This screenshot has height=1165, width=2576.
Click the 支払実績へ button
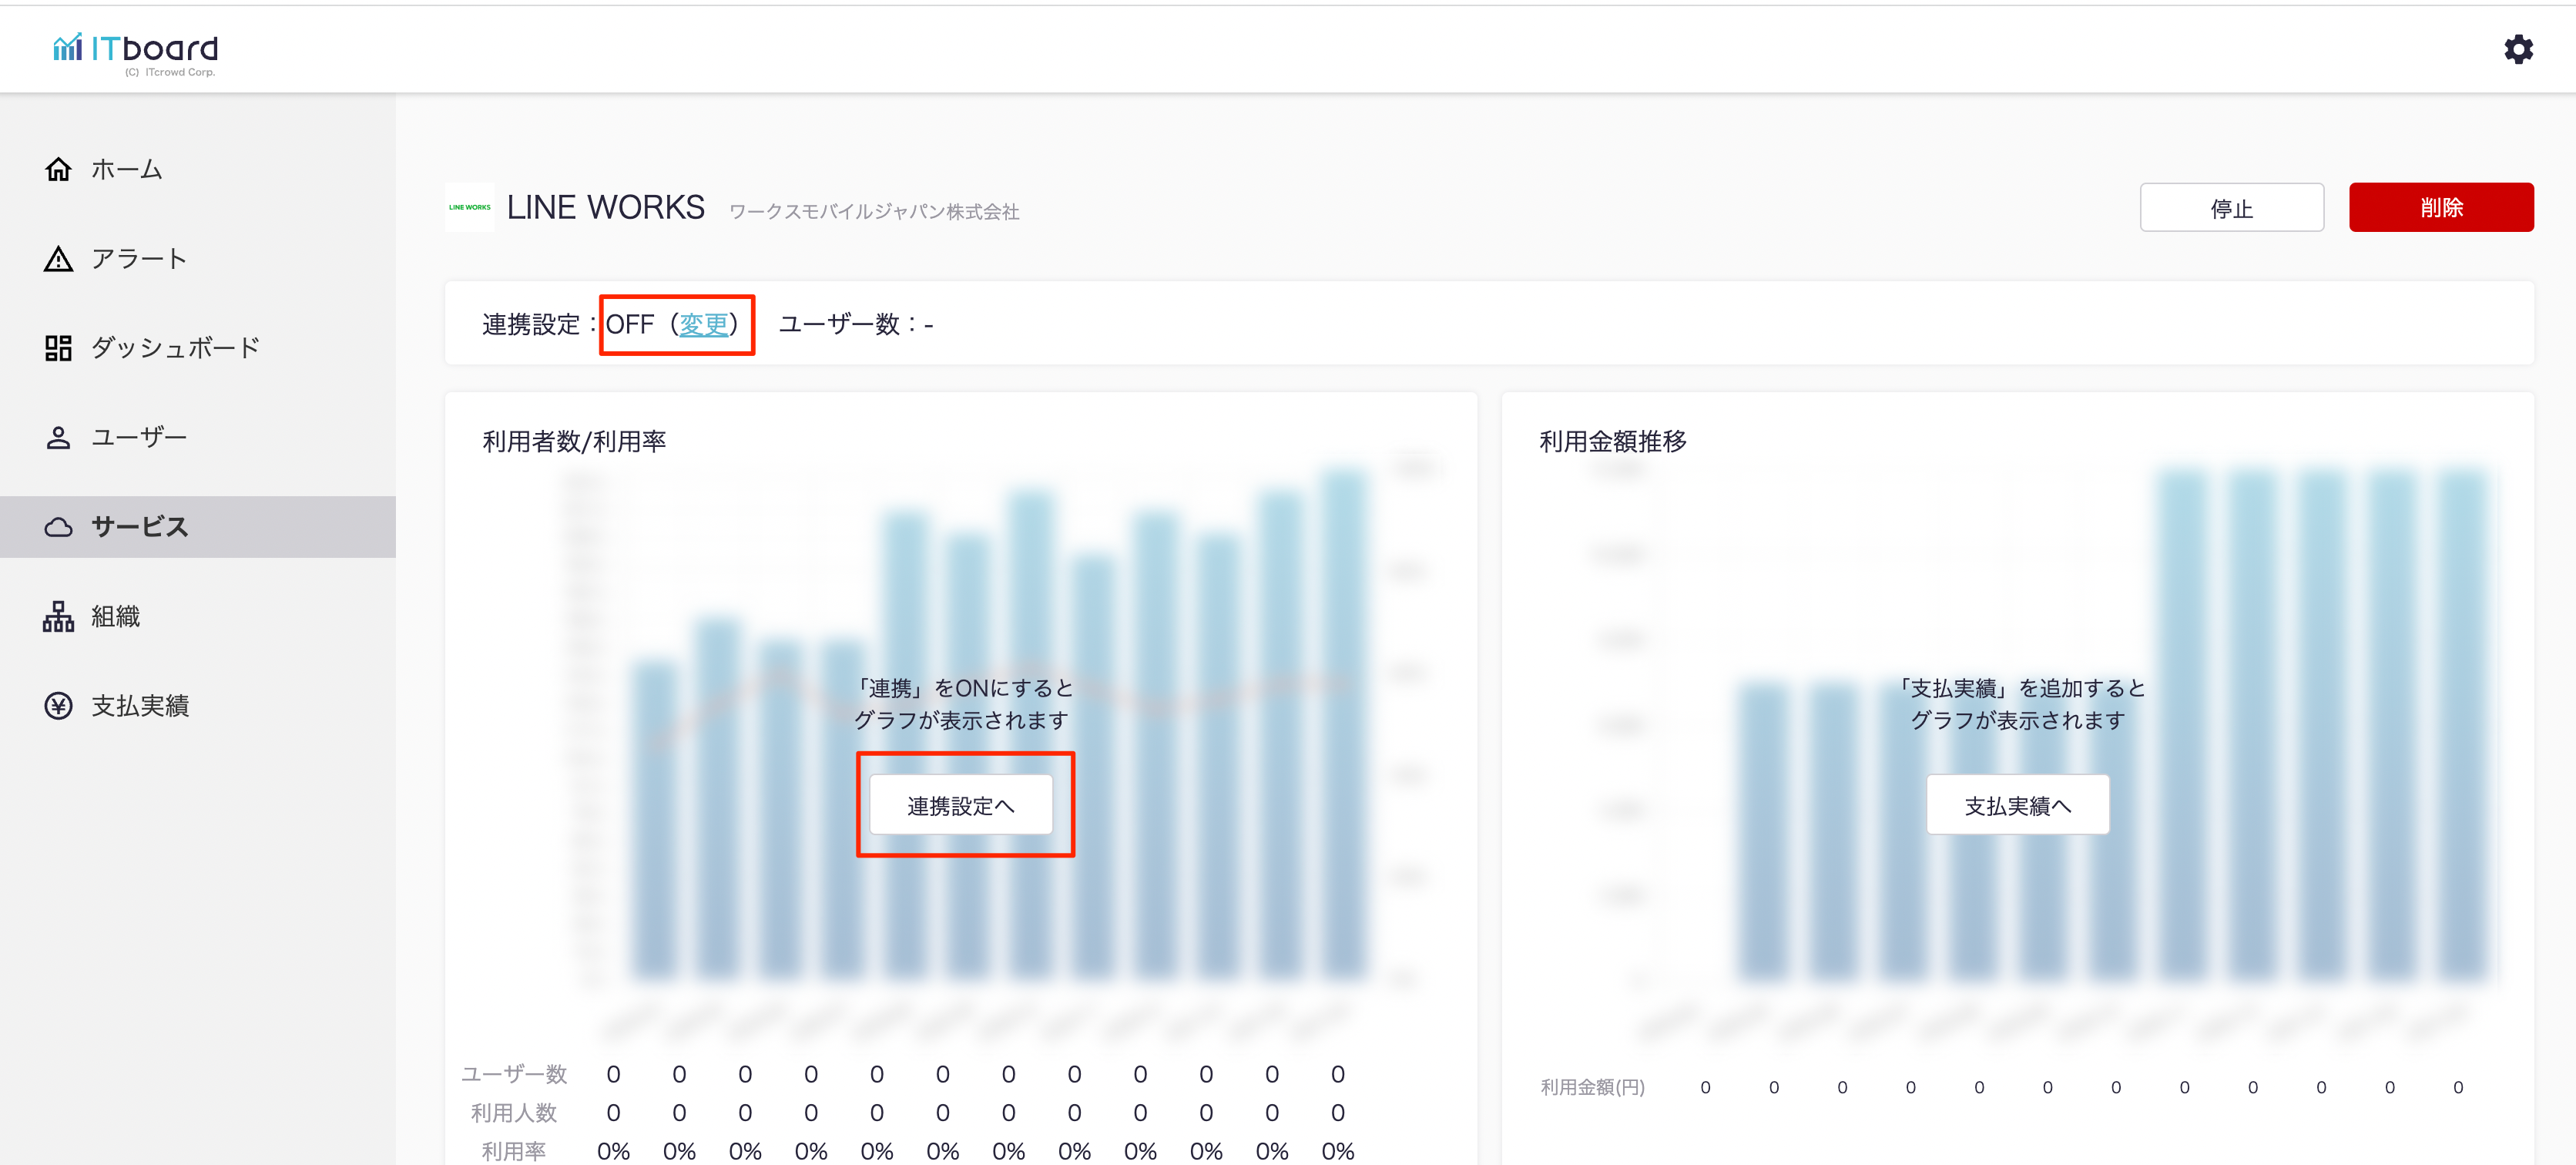2017,805
